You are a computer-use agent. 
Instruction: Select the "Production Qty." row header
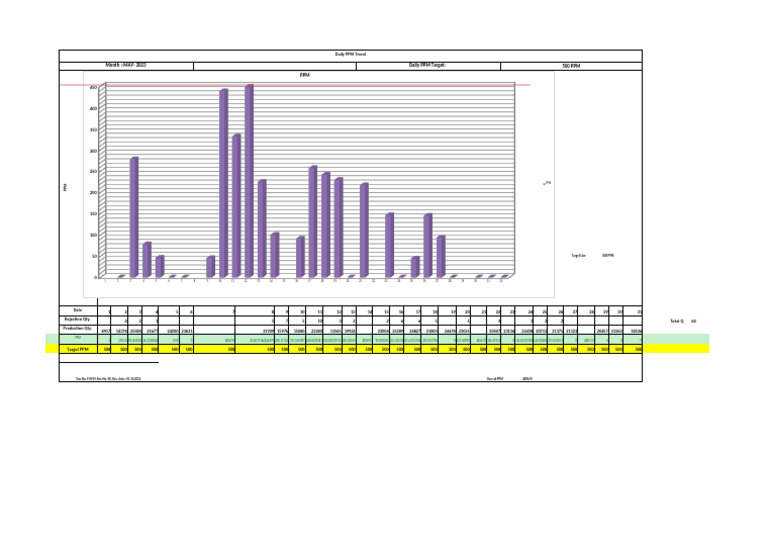click(x=78, y=329)
